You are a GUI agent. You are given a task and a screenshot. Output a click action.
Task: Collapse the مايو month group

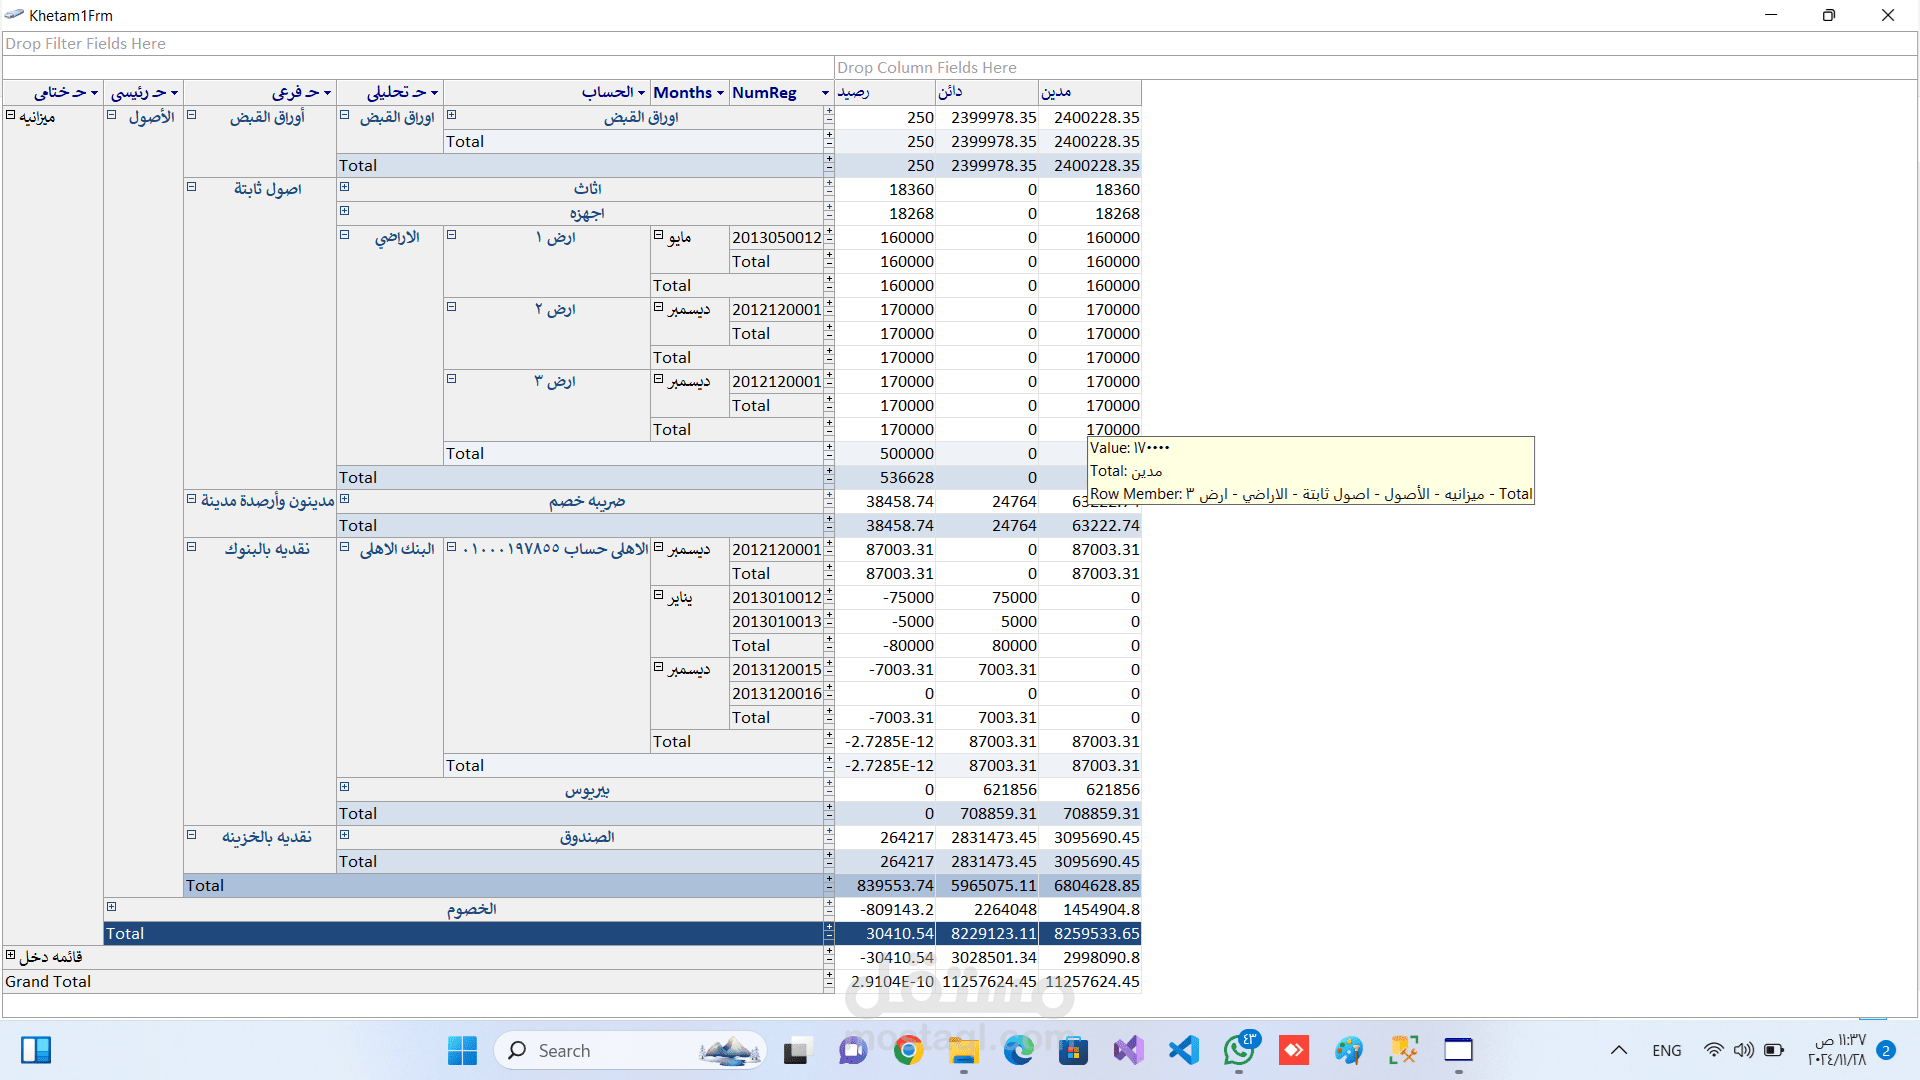[659, 235]
